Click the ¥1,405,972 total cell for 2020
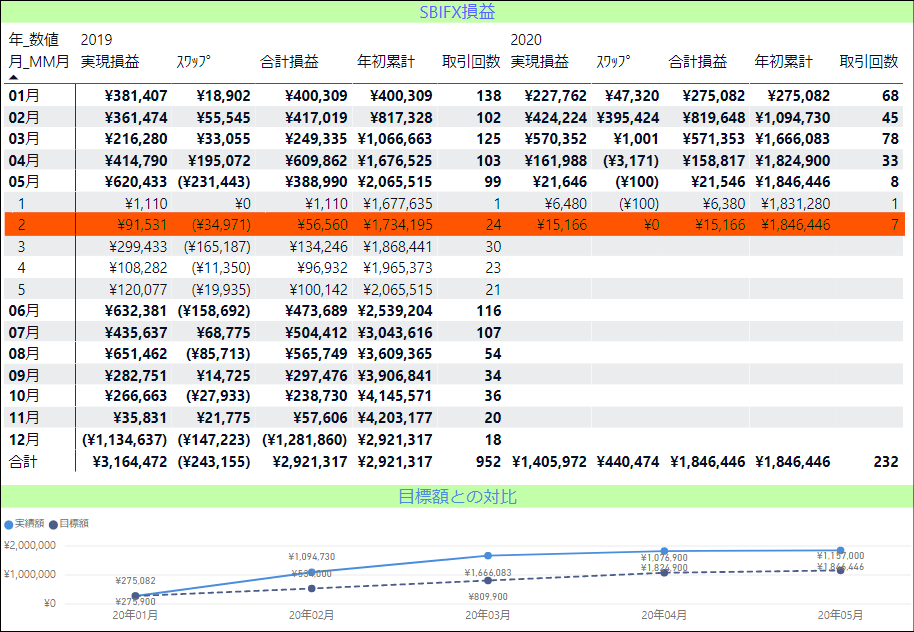The height and width of the screenshot is (632, 914). pyautogui.click(x=549, y=462)
